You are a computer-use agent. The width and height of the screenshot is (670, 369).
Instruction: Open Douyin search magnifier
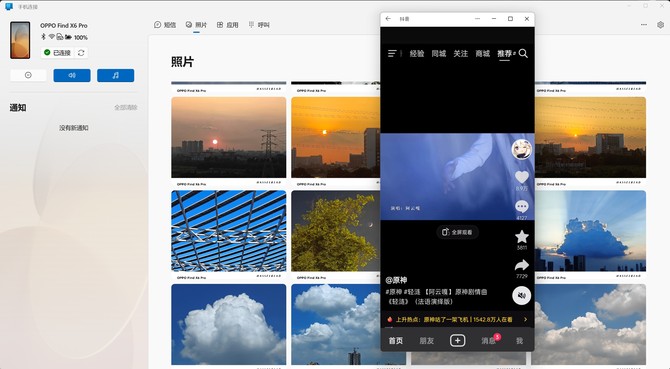(523, 53)
